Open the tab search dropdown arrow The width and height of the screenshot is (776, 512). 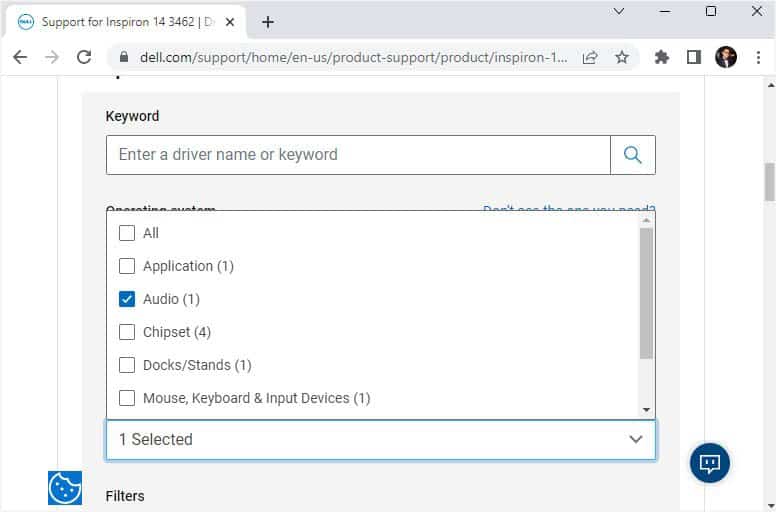[x=619, y=11]
